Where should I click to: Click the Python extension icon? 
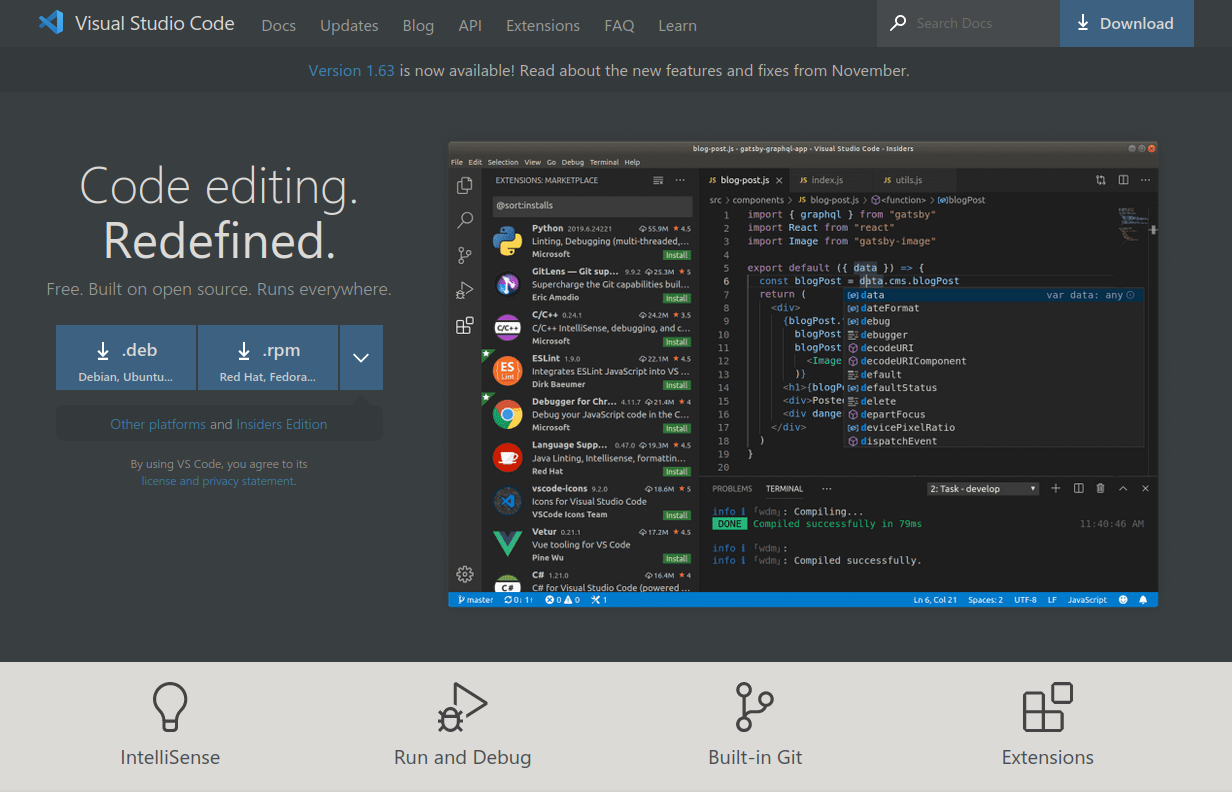508,241
